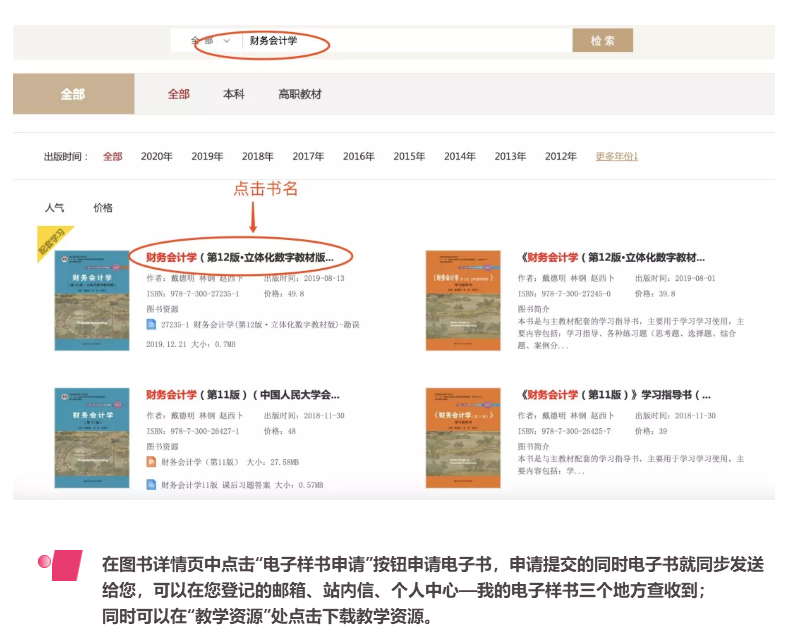Click orange cover of 第12版 学习指导书
Image resolution: width=790 pixels, height=642 pixels.
(x=463, y=300)
